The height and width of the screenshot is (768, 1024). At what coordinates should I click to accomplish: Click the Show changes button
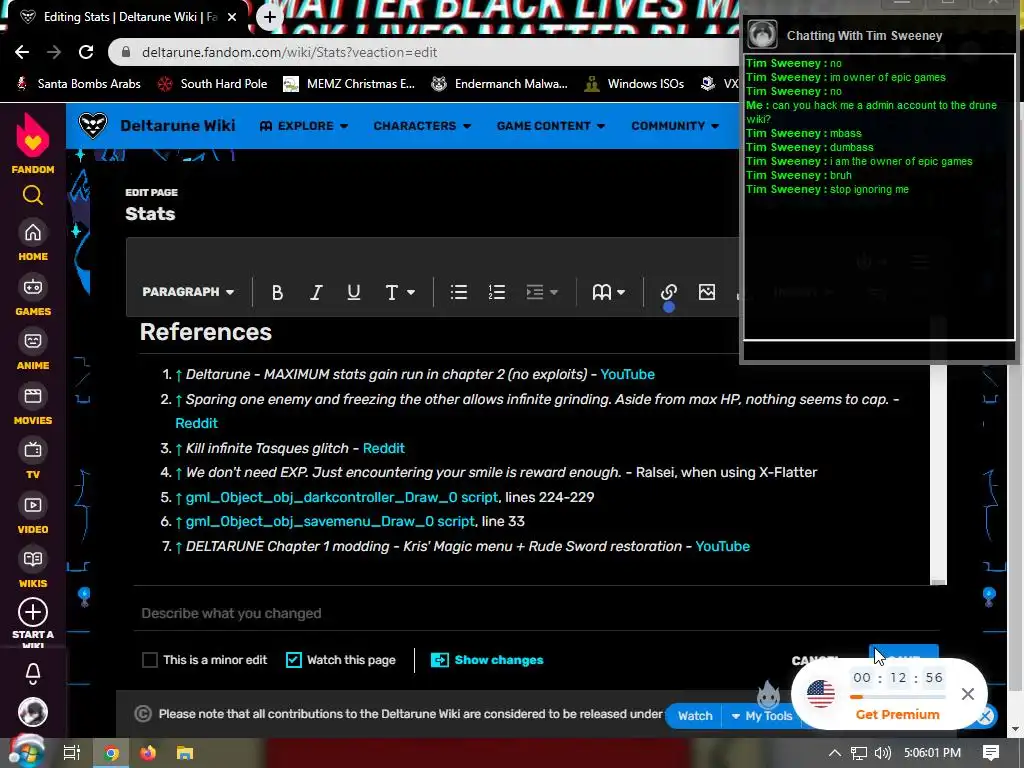[487, 660]
